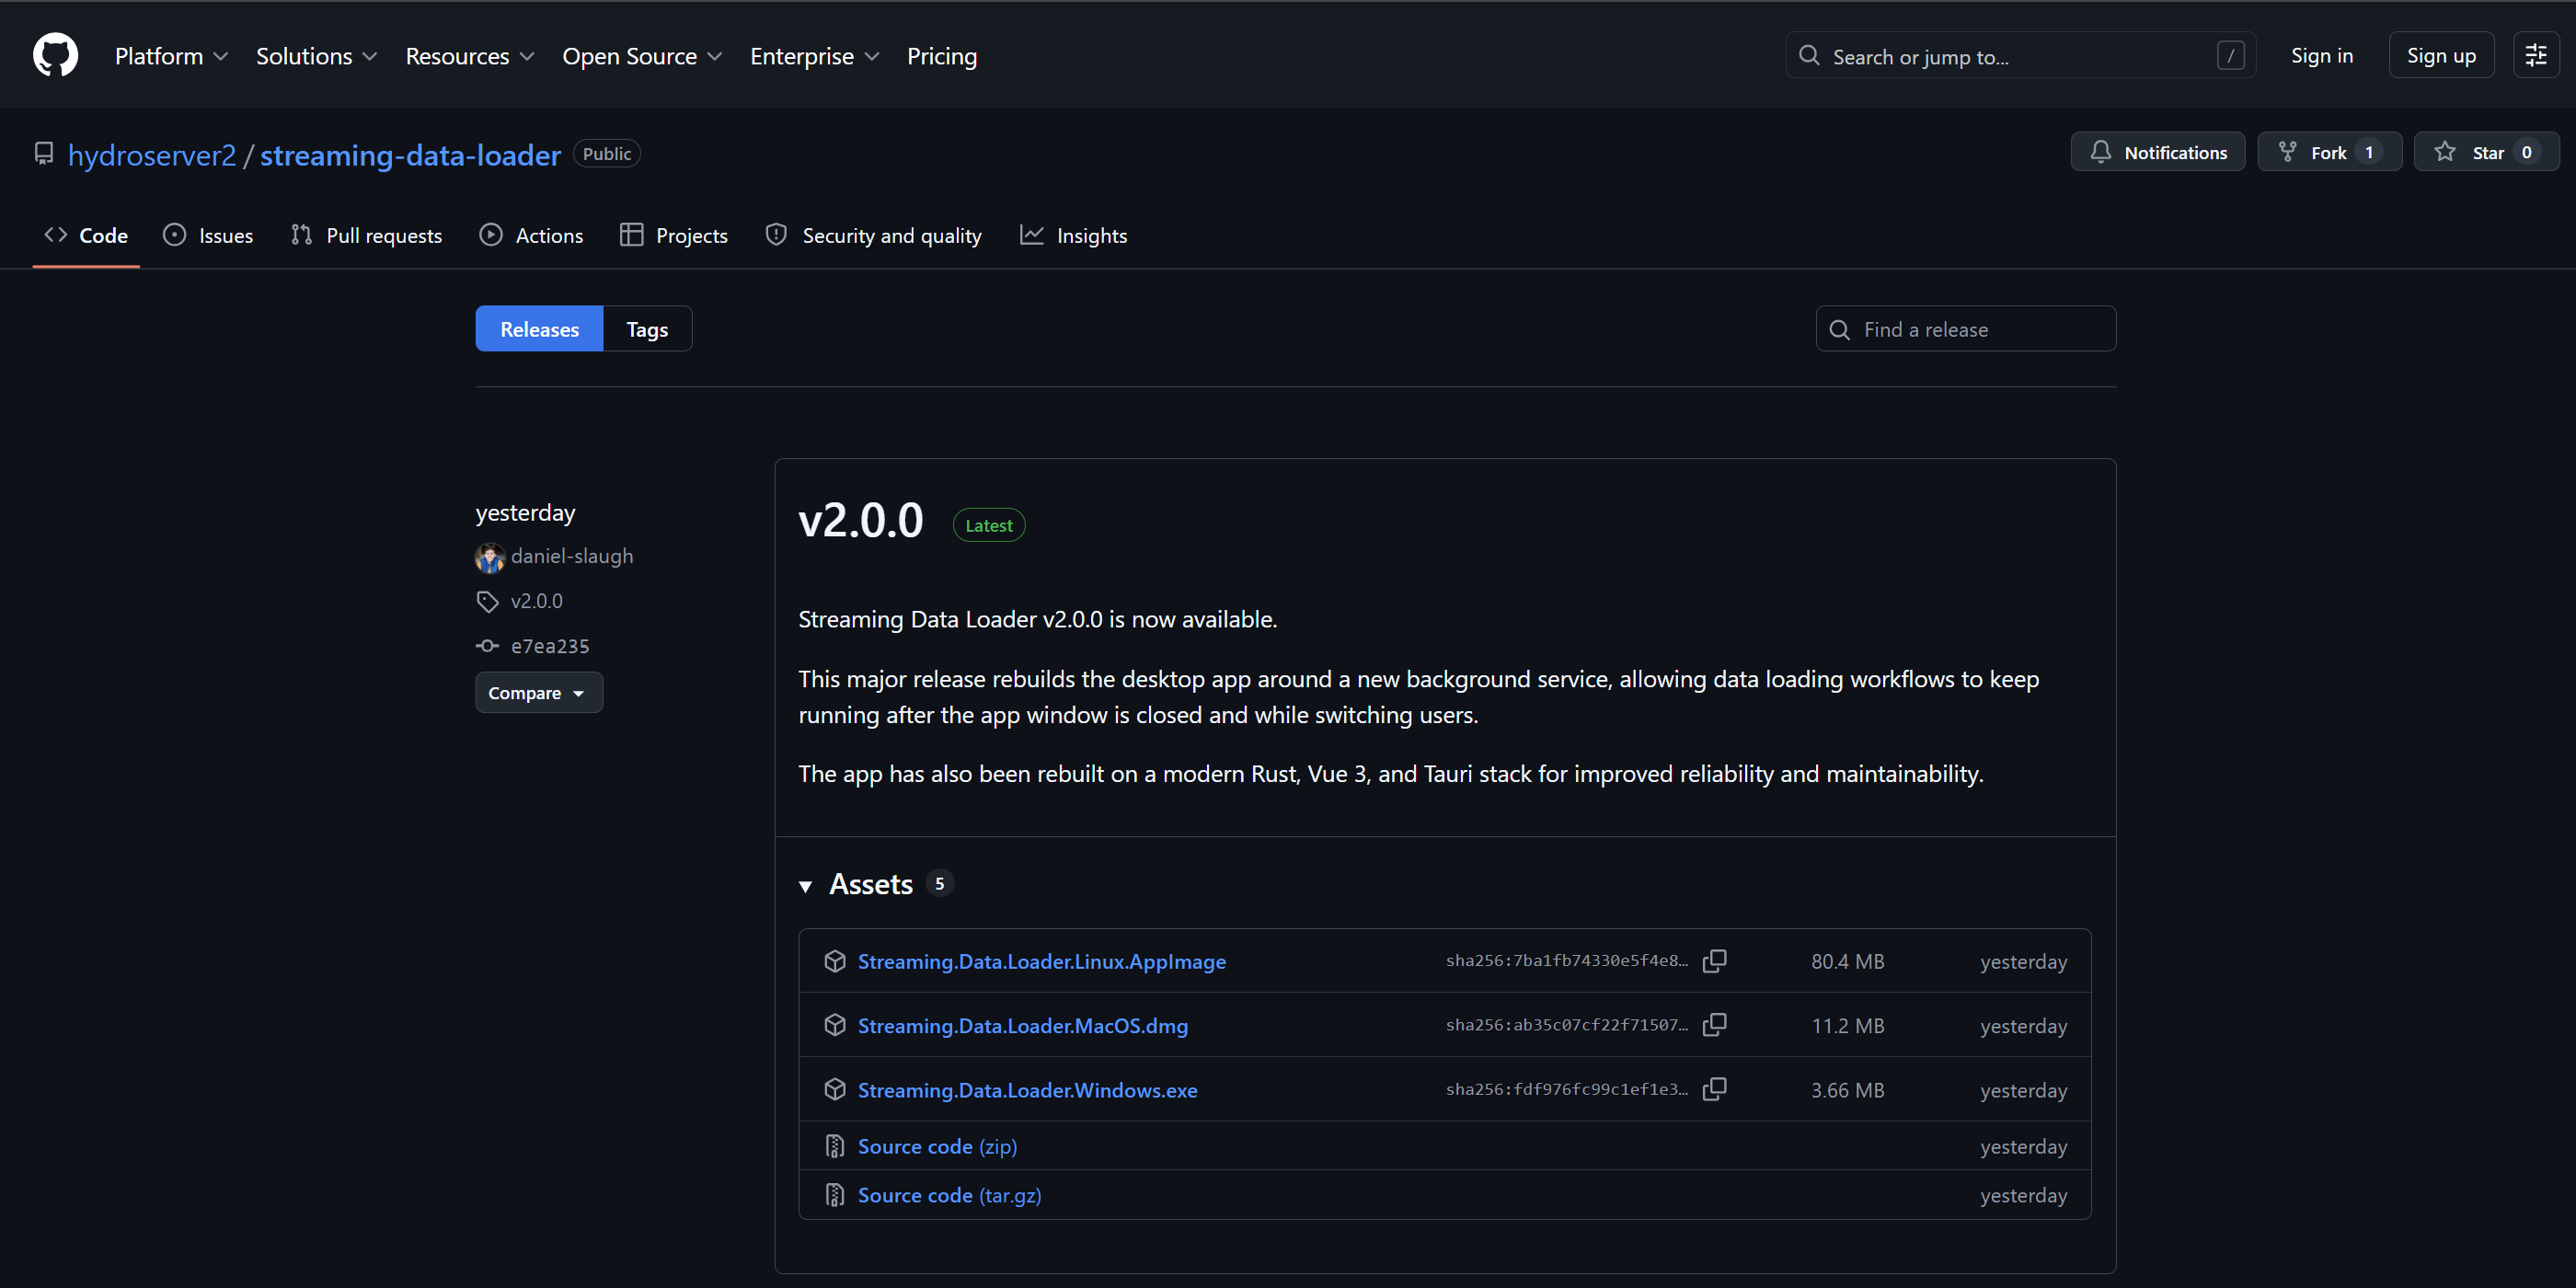The width and height of the screenshot is (2576, 1288).
Task: Open the v2.0.0 tag link
Action: (537, 601)
